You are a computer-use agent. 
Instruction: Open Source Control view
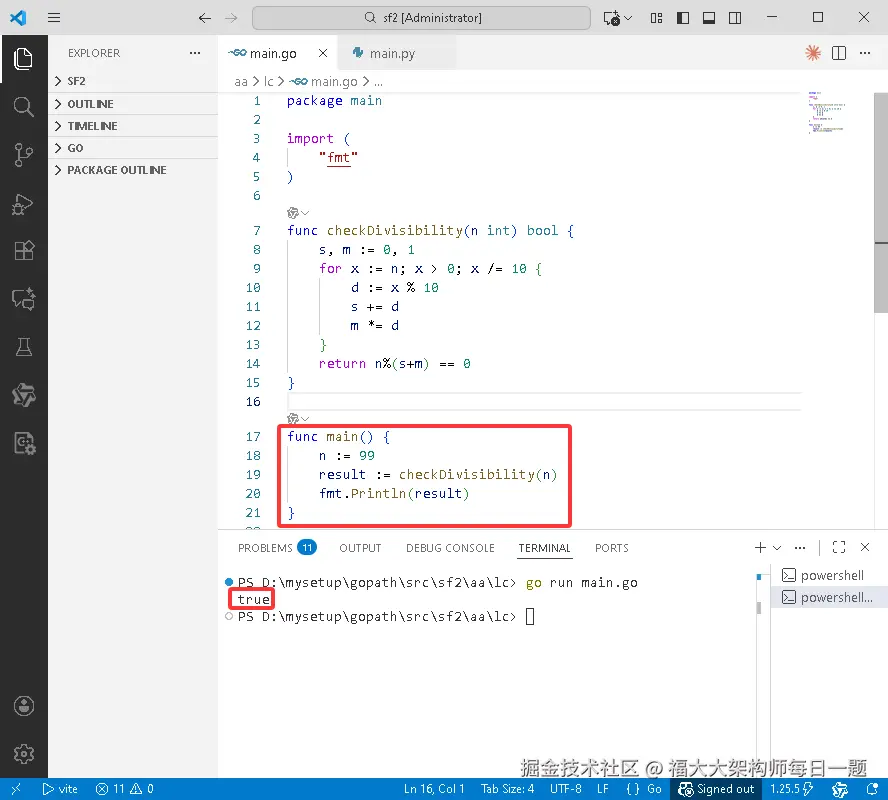[23, 155]
